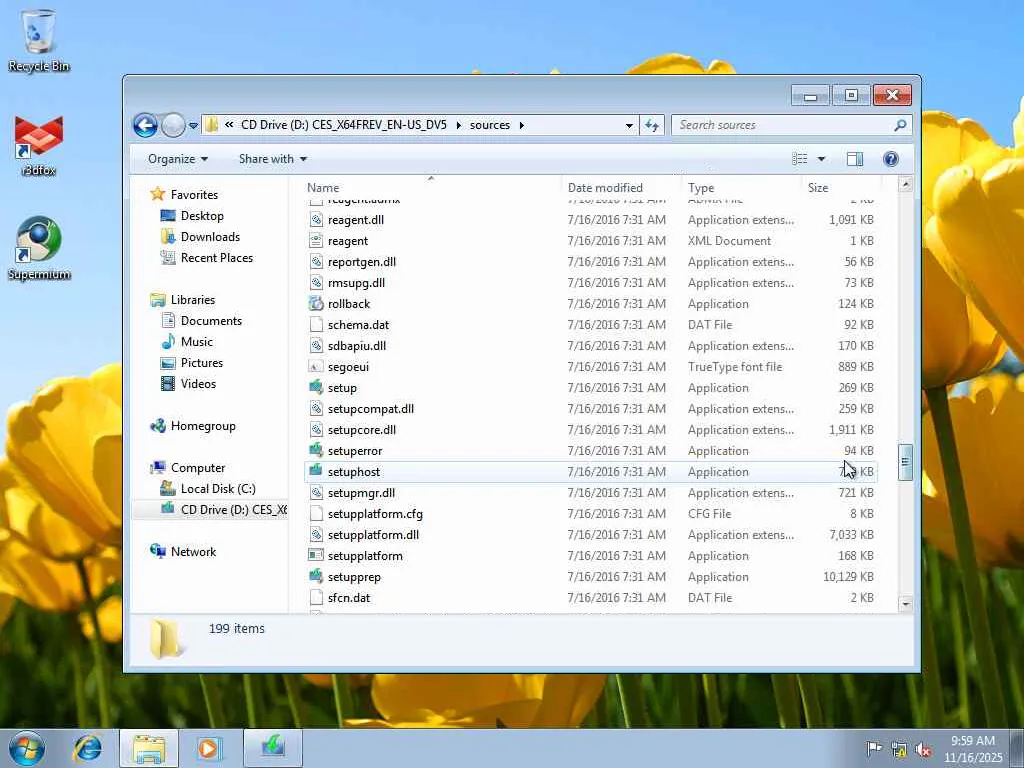This screenshot has height=768, width=1024.
Task: Click the scrollbar down arrow
Action: [x=905, y=604]
